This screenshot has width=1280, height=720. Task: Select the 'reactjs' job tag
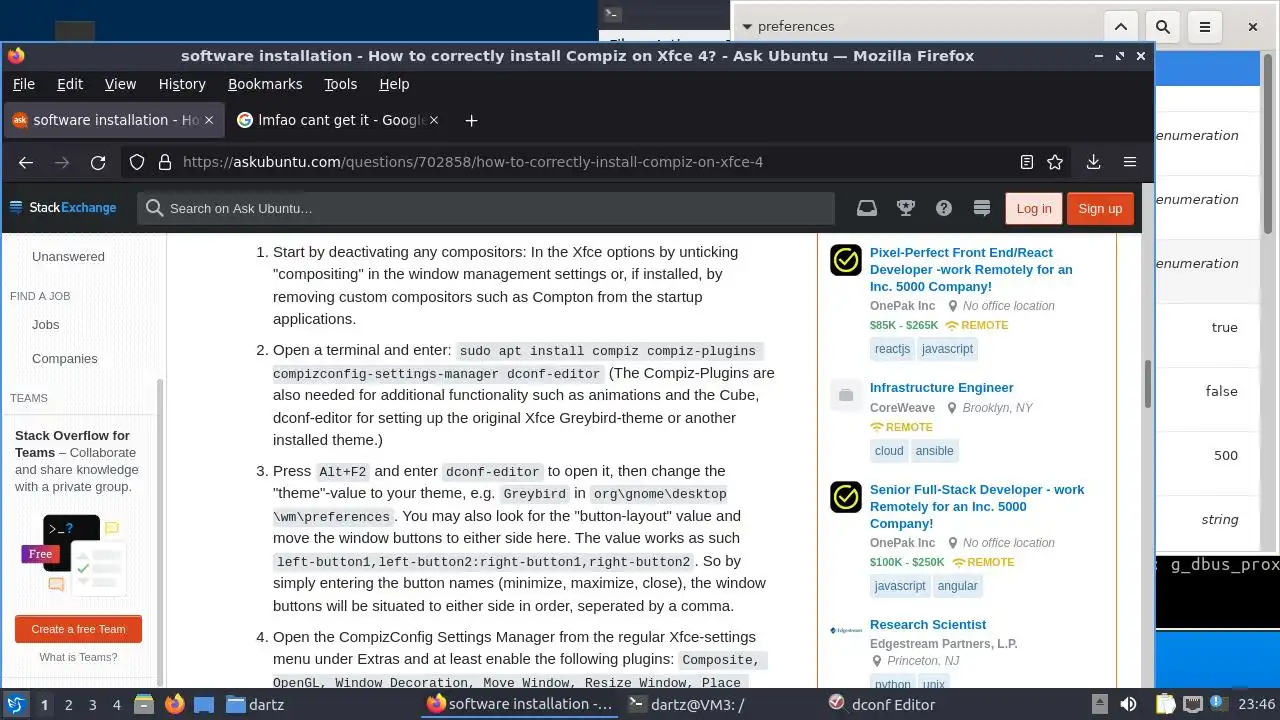(x=892, y=349)
